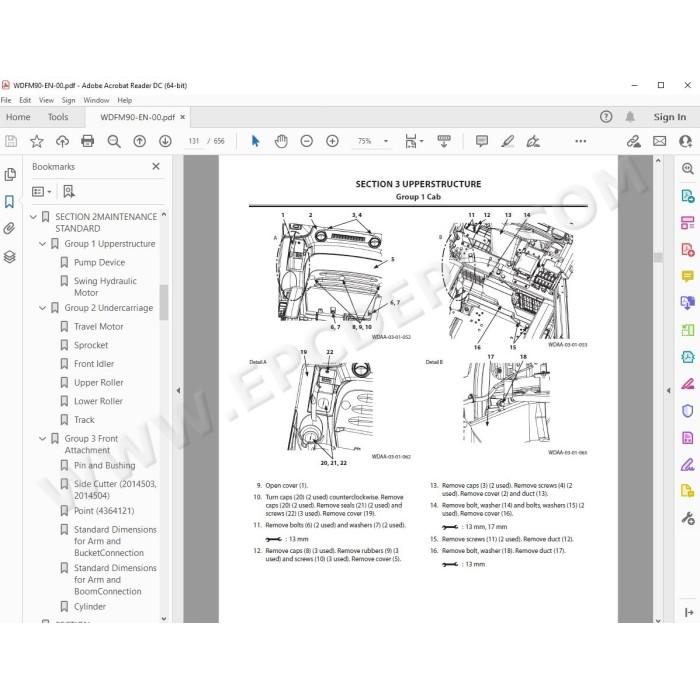This screenshot has height=700, width=700.
Task: Click the document vertical scrollbar thumb
Action: click(x=658, y=258)
